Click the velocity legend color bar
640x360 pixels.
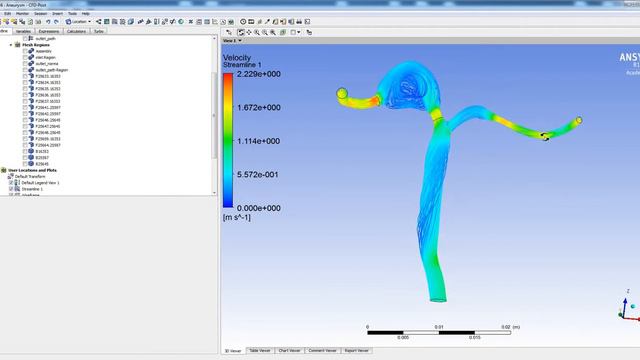pyautogui.click(x=228, y=140)
